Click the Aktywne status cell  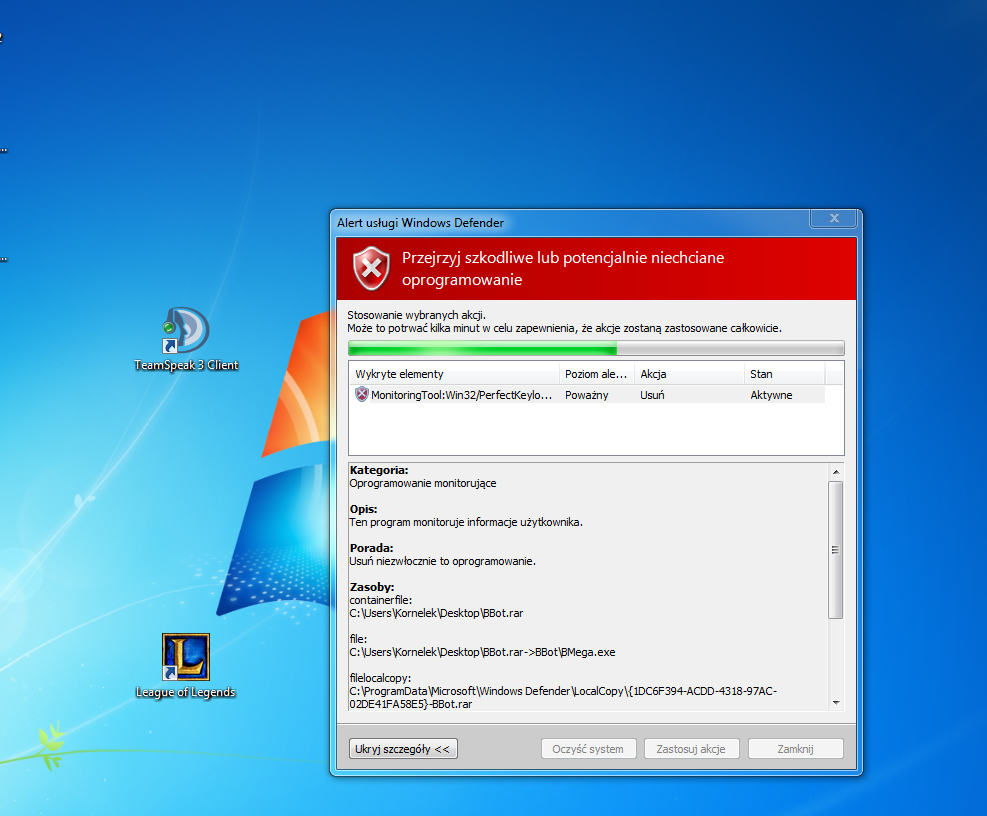(x=771, y=395)
